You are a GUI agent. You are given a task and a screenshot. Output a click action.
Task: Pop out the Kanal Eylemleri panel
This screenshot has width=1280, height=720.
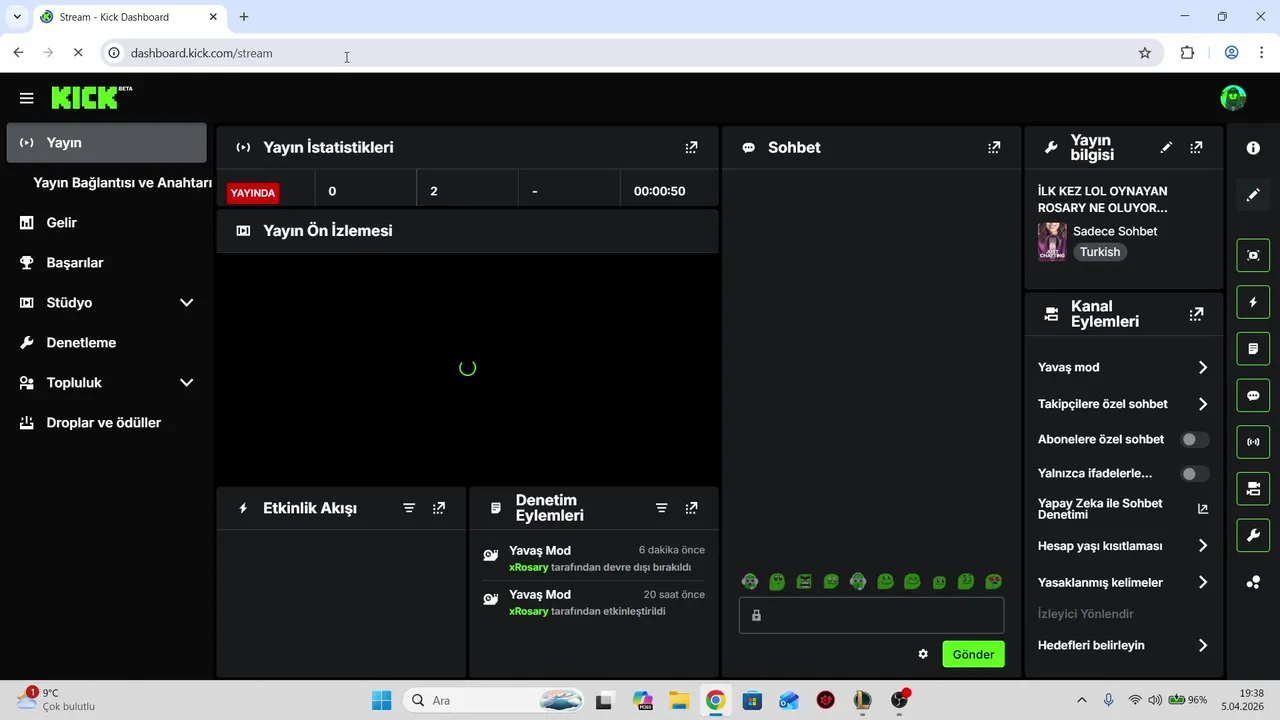[1196, 314]
